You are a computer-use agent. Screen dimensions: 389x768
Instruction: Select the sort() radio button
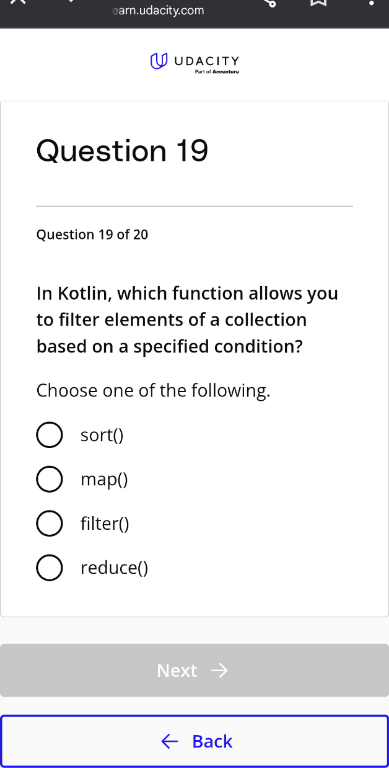[49, 434]
